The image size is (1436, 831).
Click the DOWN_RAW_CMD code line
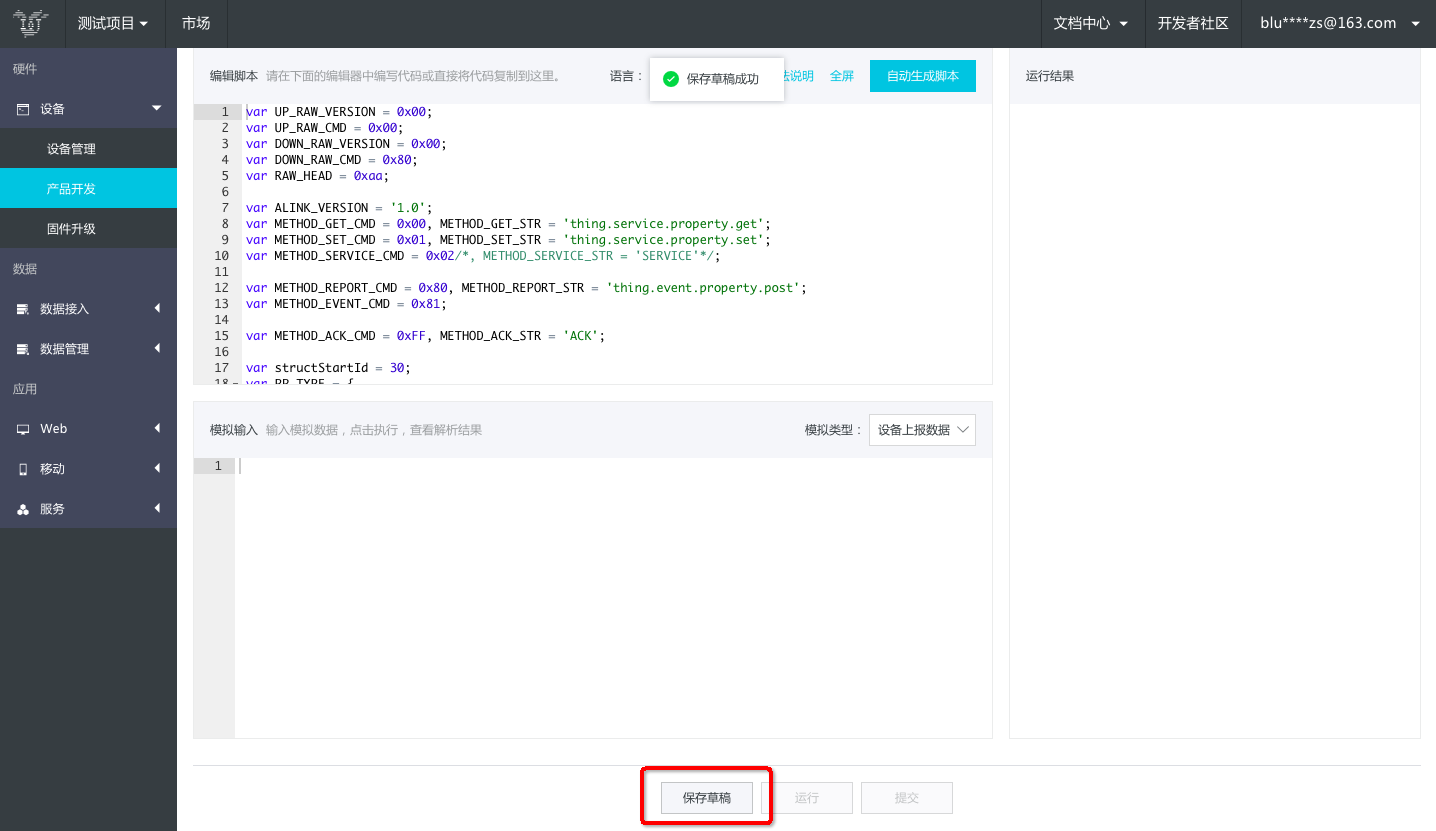pyautogui.click(x=331, y=160)
